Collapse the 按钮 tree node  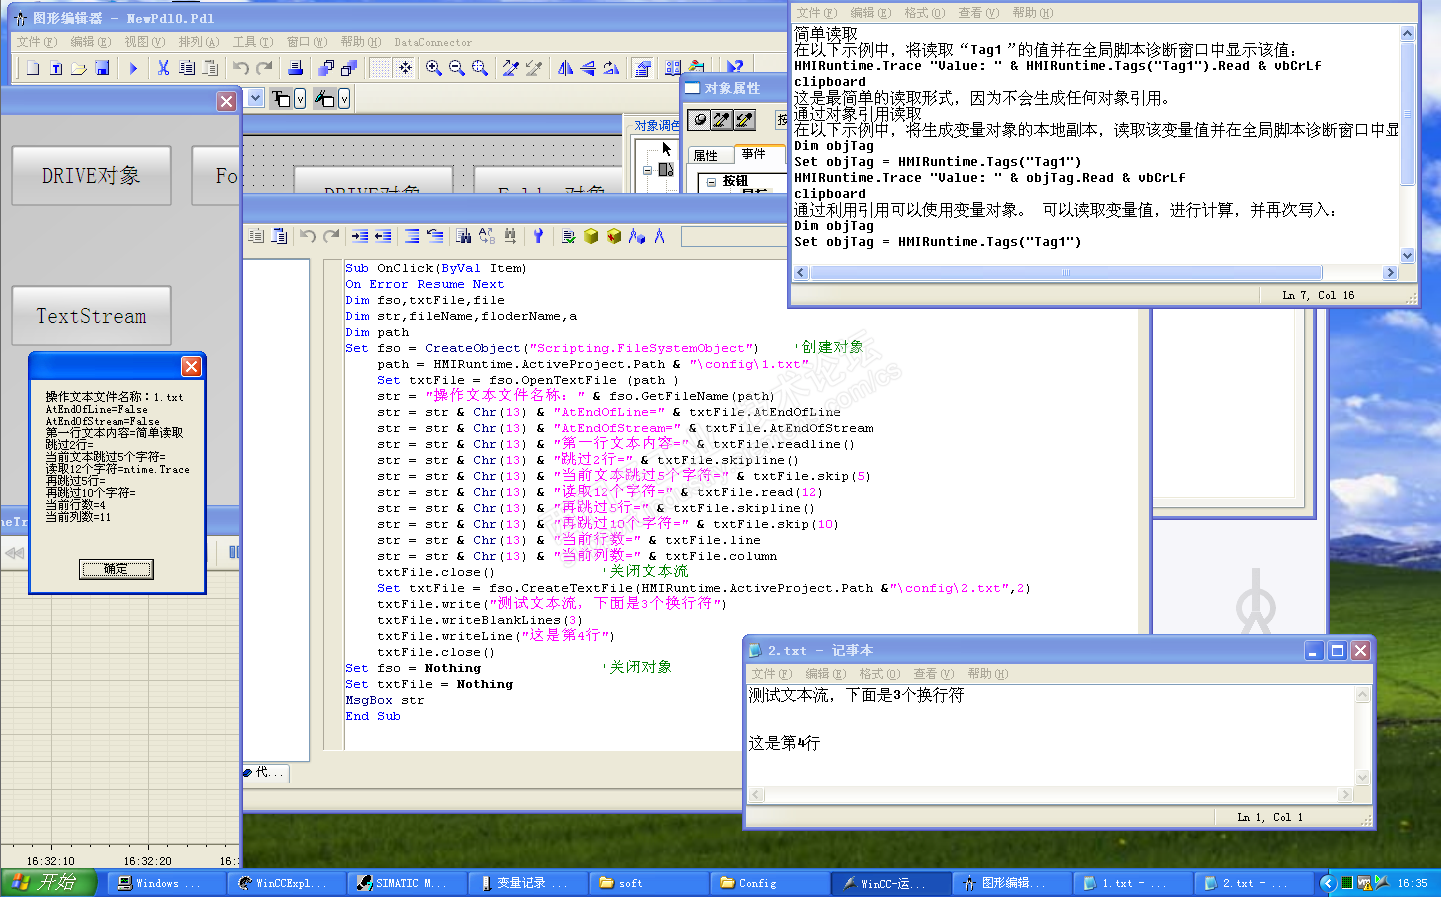coord(711,182)
